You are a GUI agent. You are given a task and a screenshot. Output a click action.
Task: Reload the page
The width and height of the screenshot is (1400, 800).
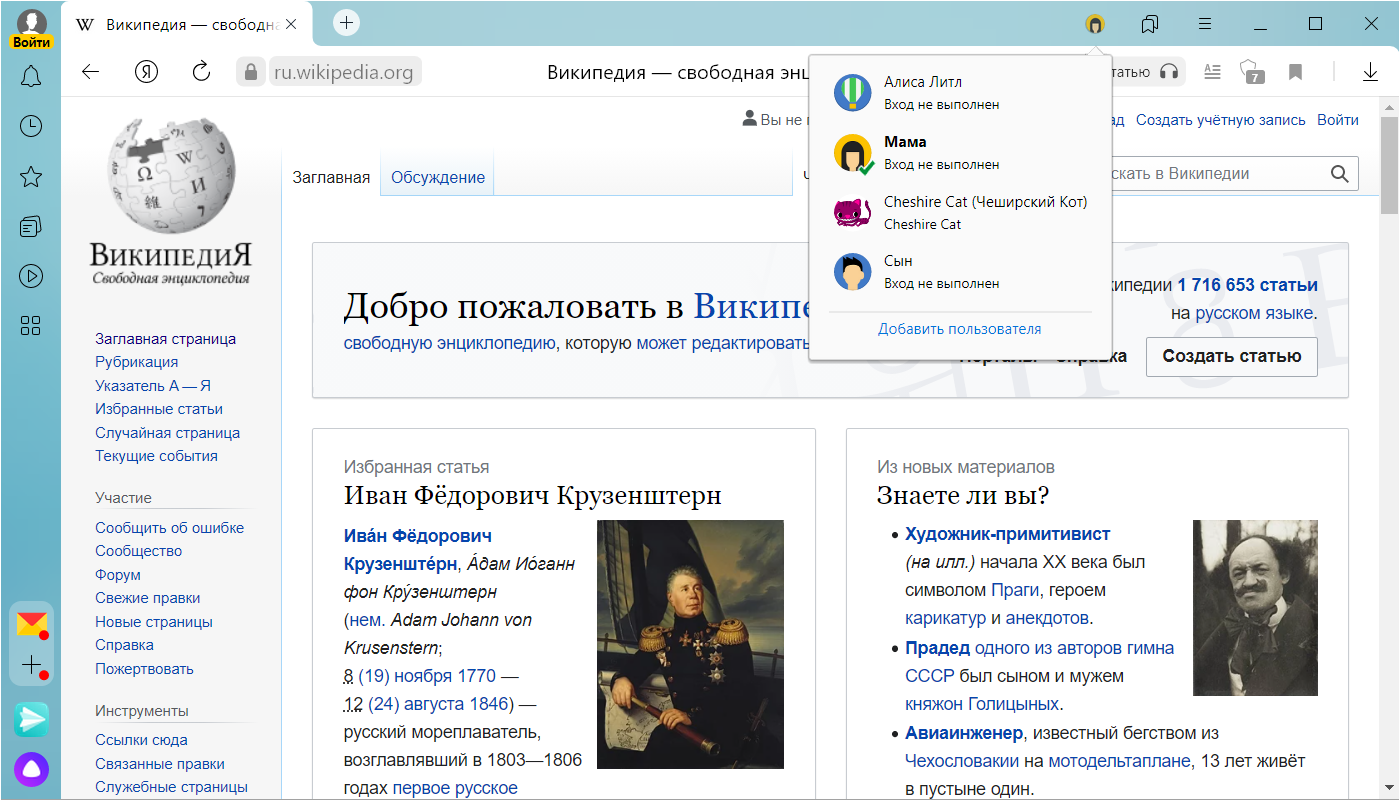tap(201, 72)
